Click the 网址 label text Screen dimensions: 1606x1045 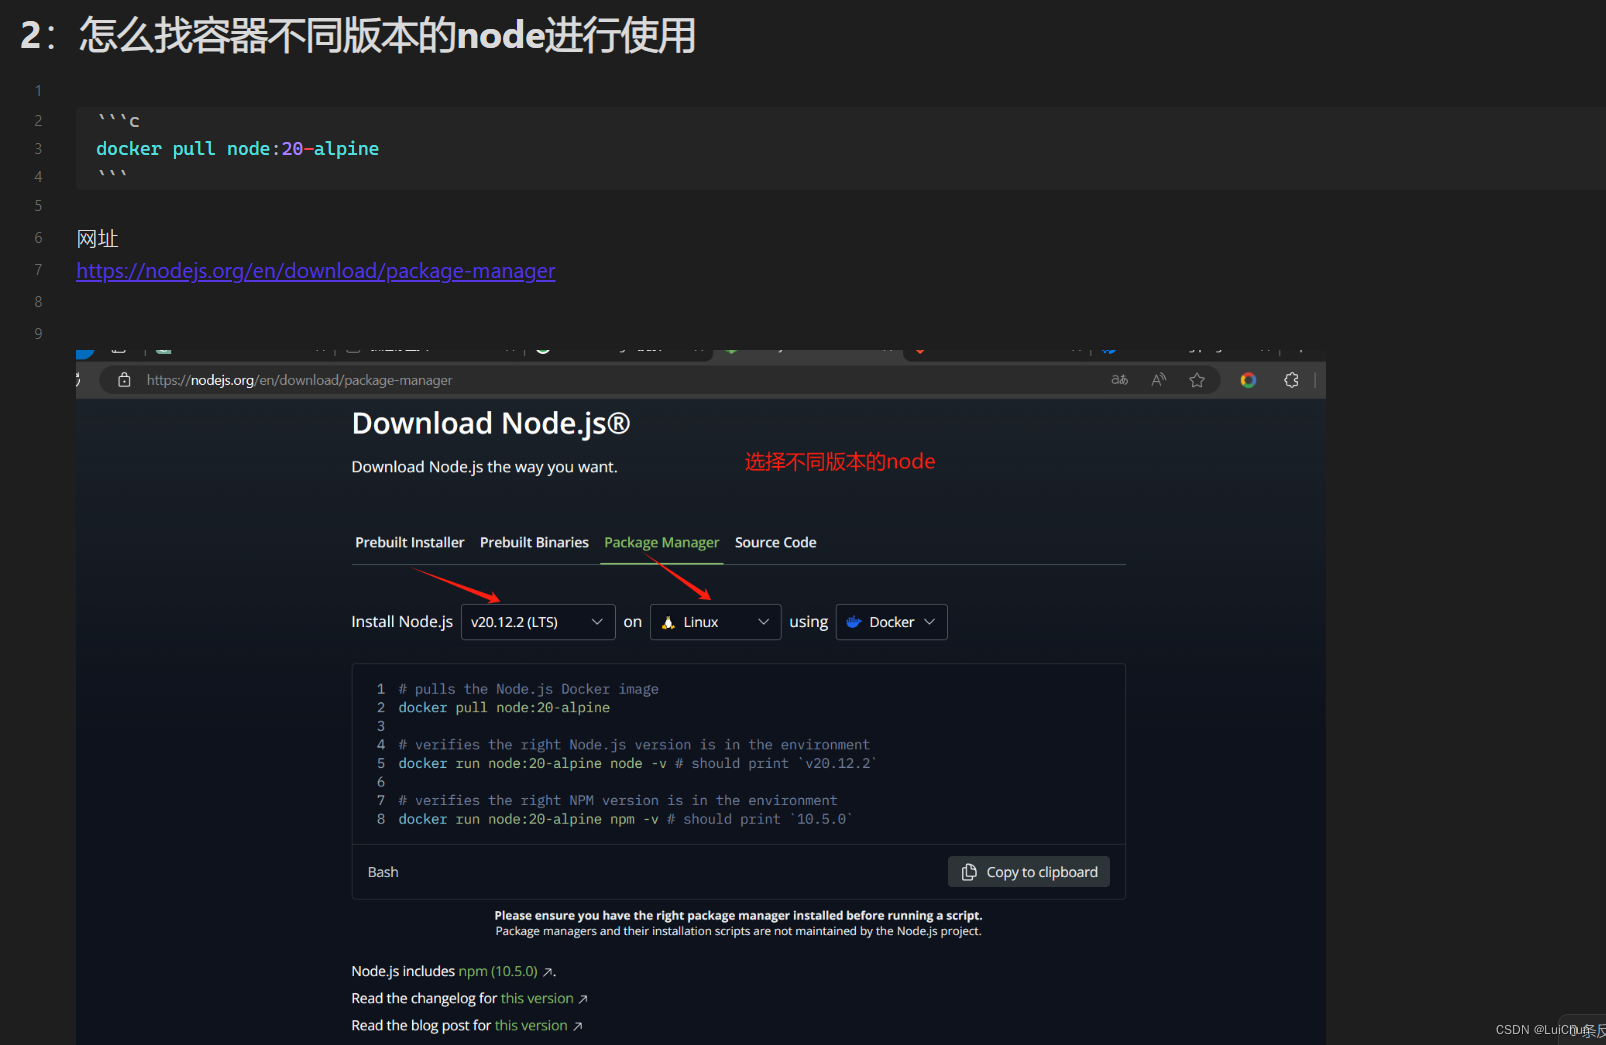point(98,238)
